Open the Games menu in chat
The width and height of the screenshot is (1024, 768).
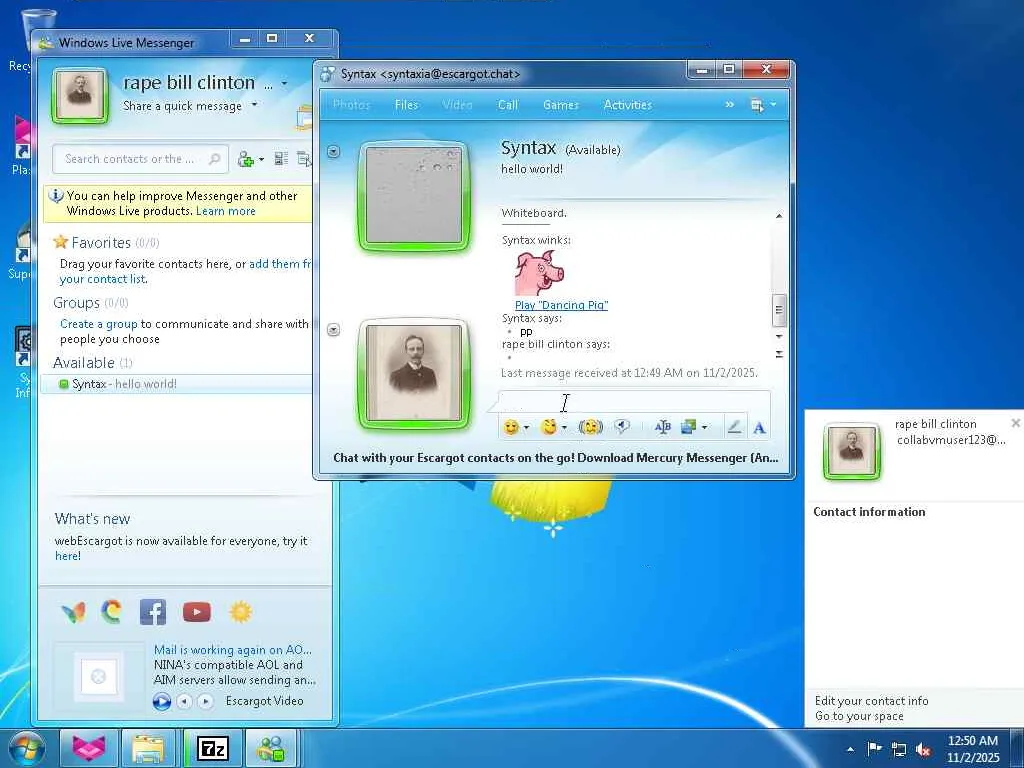(x=560, y=104)
